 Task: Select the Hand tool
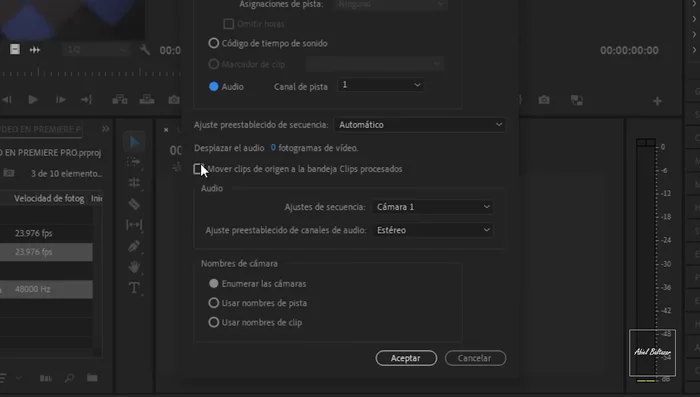(134, 267)
